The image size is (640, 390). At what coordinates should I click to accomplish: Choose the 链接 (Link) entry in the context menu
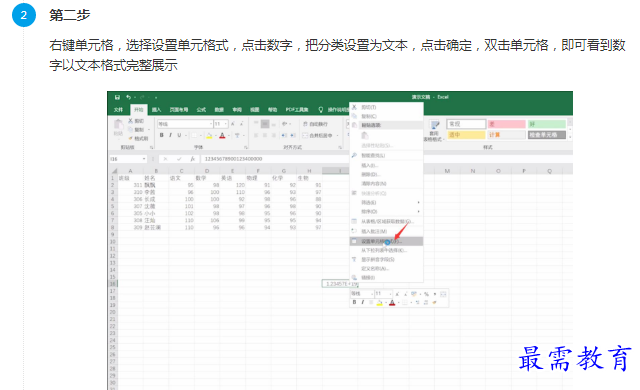[x=386, y=277]
